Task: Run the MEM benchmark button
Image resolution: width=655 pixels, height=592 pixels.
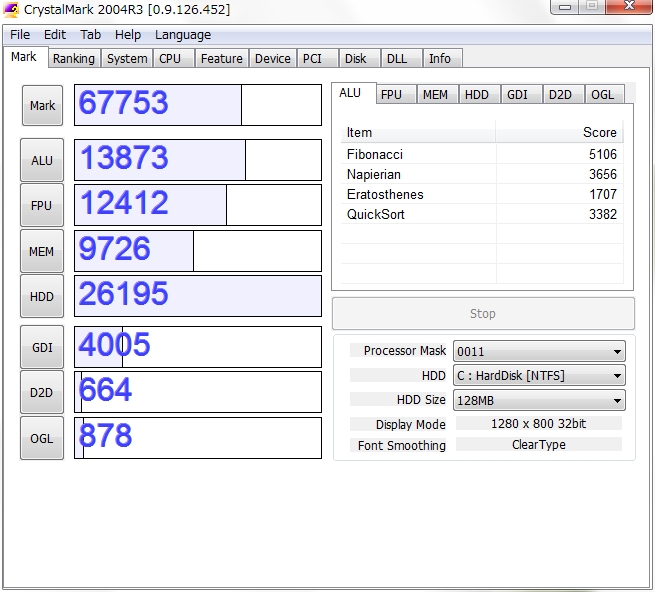Action: 42,252
